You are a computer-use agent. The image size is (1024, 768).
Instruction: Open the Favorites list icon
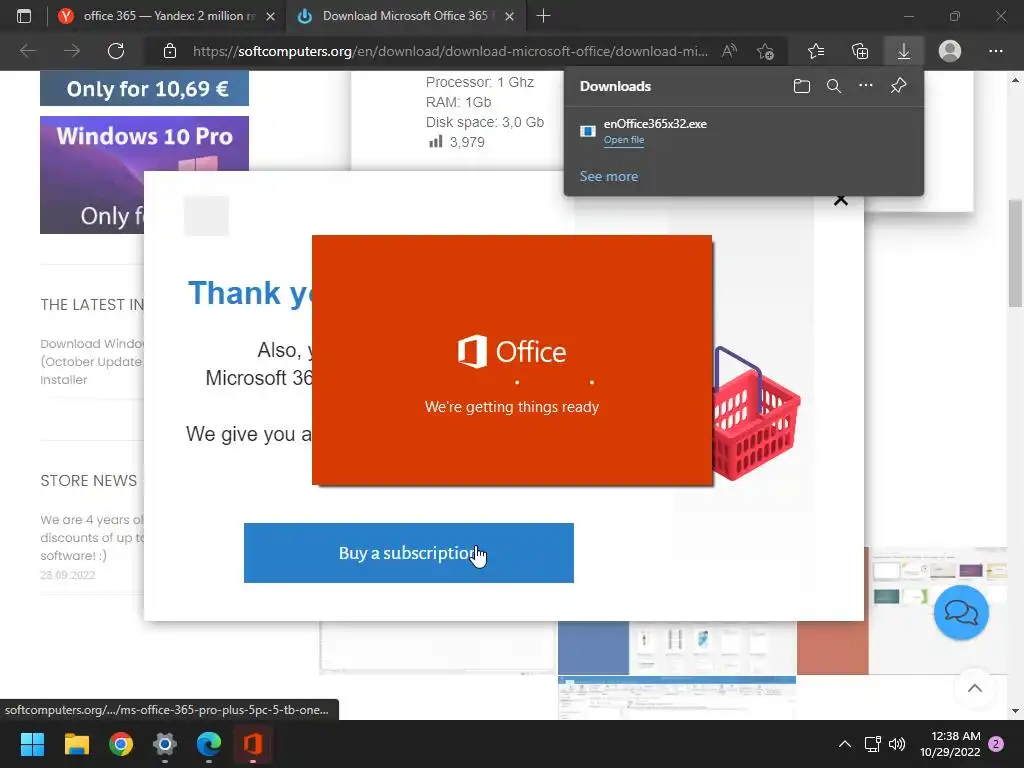[x=816, y=51]
